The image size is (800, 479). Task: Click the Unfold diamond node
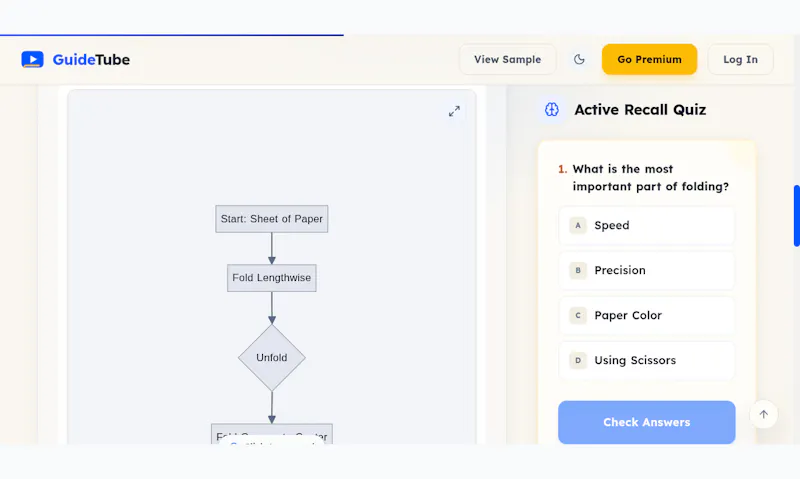tap(271, 358)
